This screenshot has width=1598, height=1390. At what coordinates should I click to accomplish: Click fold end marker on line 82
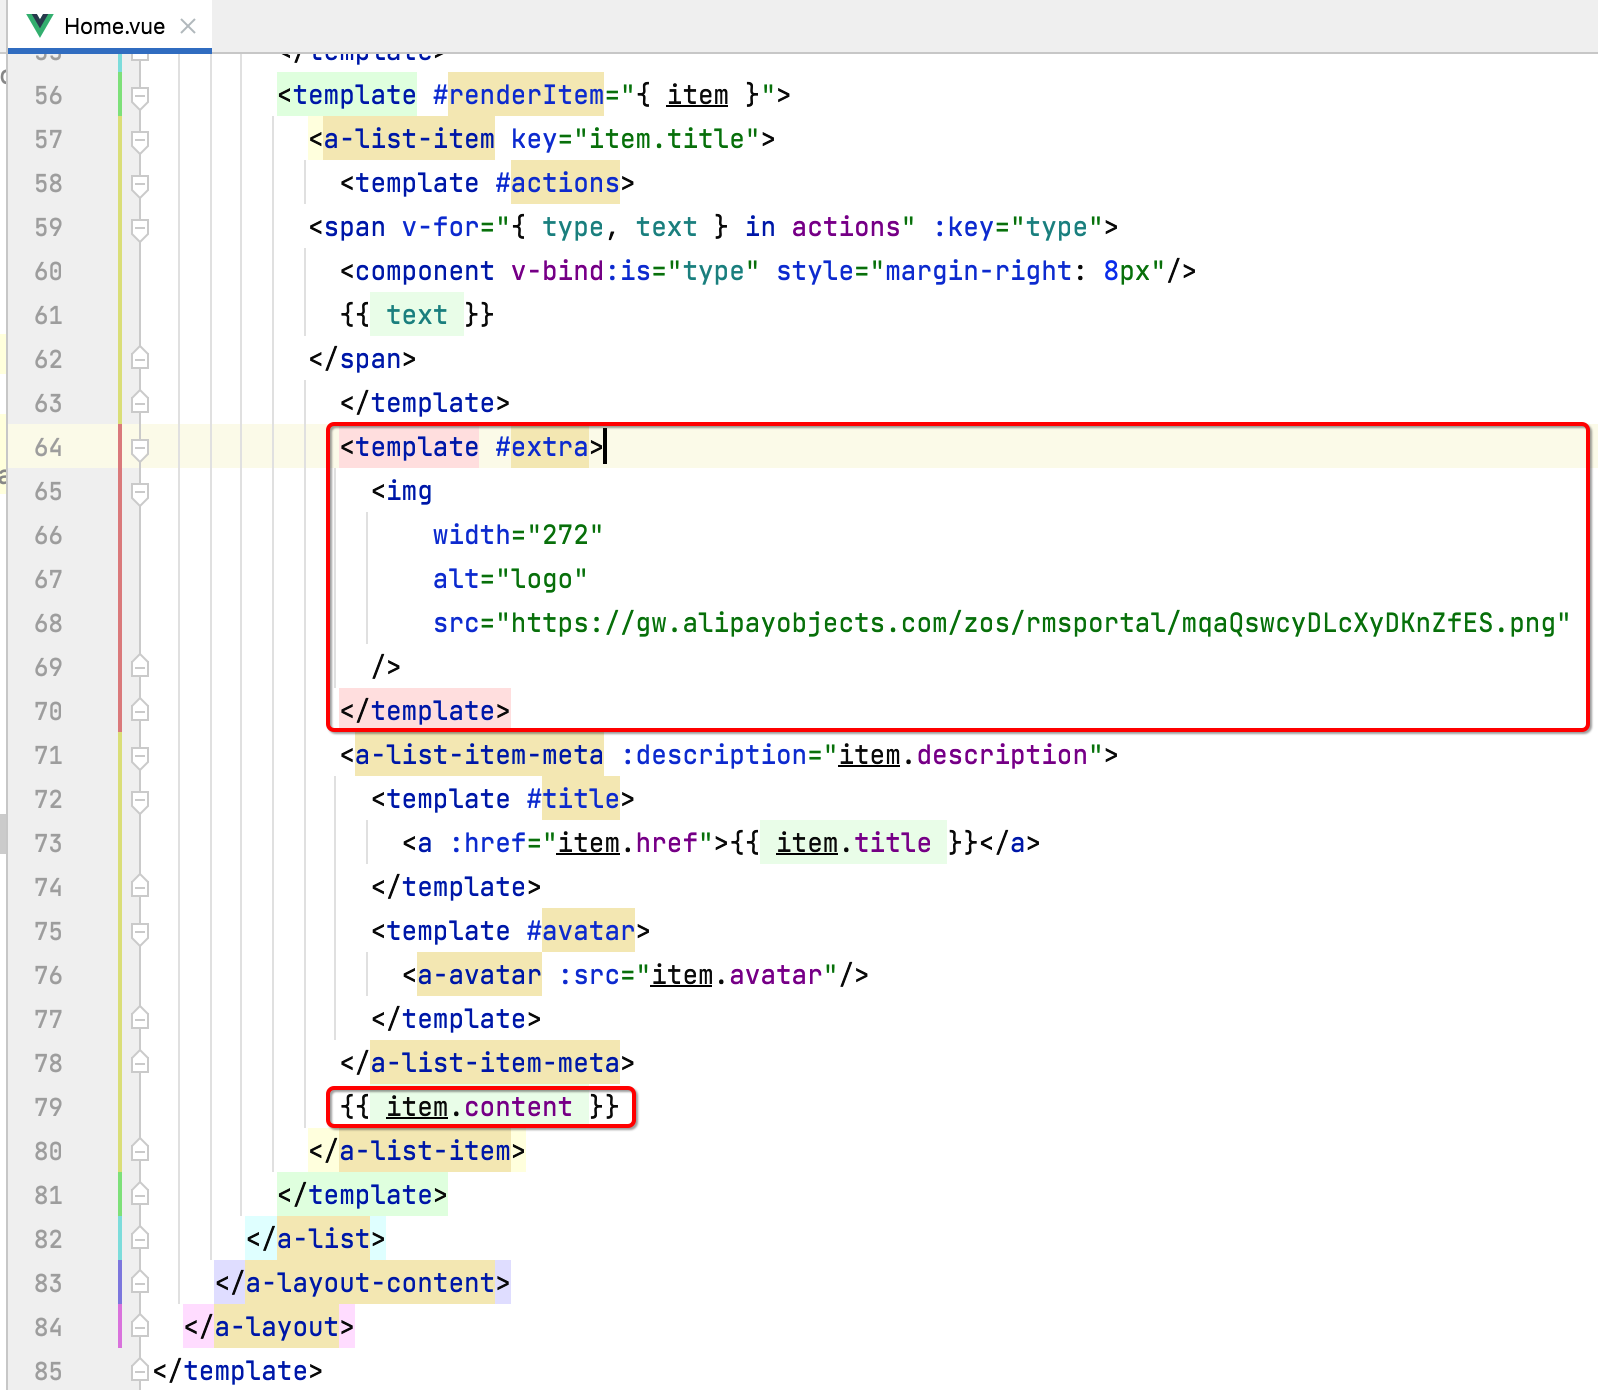[x=140, y=1239]
